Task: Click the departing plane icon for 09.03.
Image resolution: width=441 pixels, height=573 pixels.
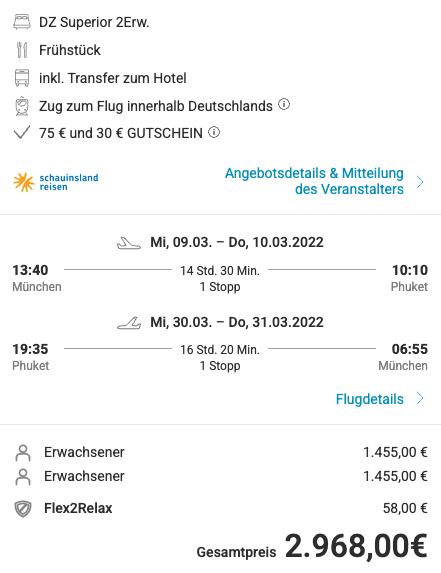Action: [129, 243]
